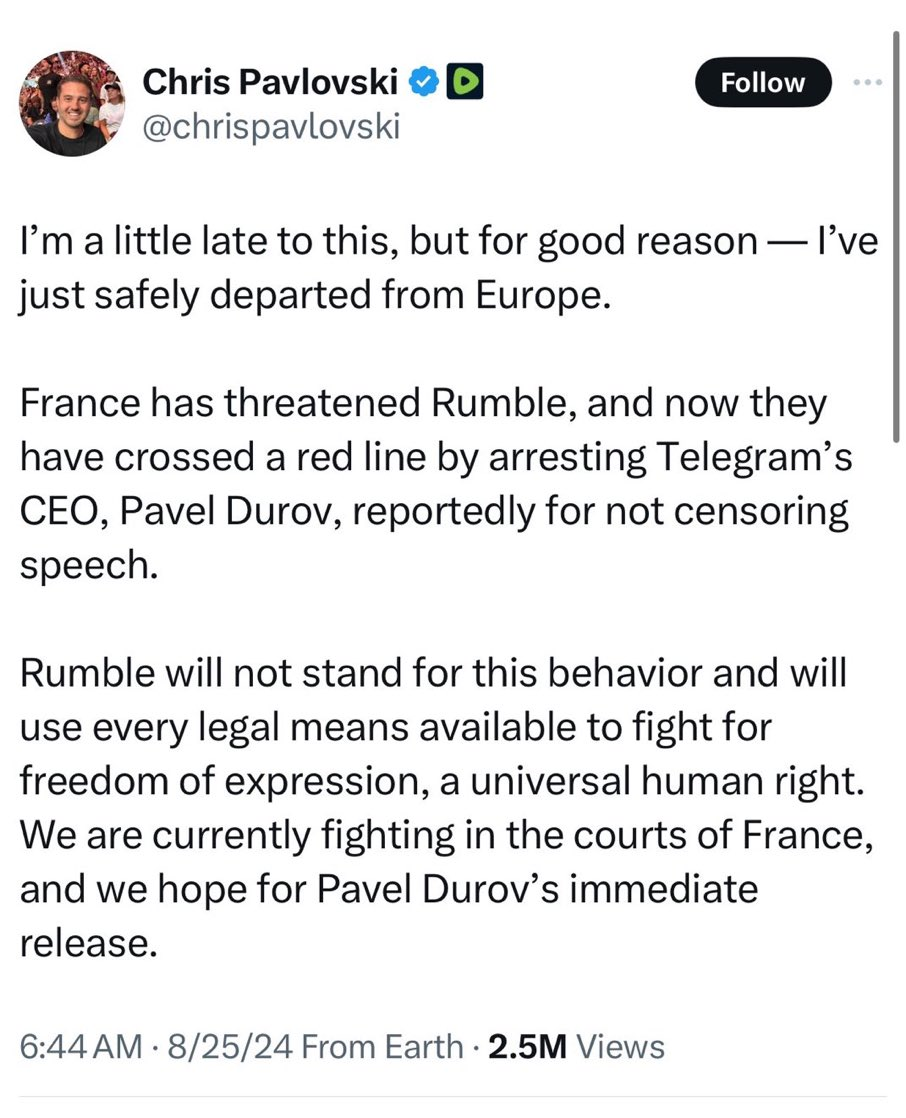Click the From Earth location label
This screenshot has height=1118, width=906.
382,1047
